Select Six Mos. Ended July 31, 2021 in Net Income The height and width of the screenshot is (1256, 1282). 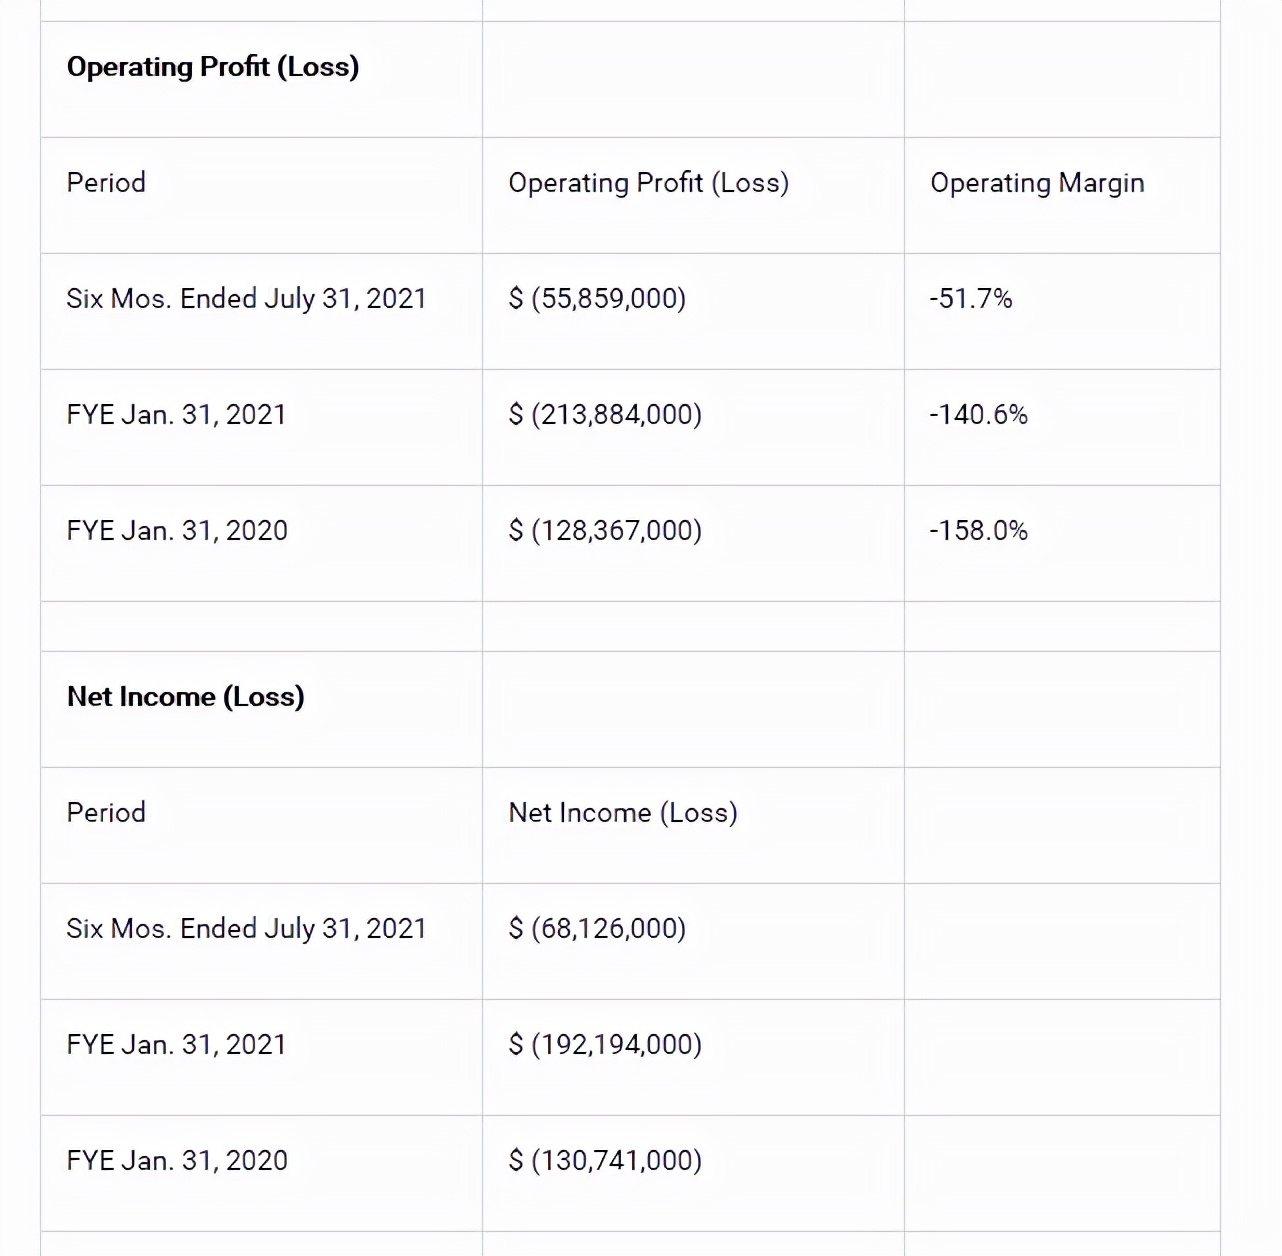pyautogui.click(x=246, y=929)
